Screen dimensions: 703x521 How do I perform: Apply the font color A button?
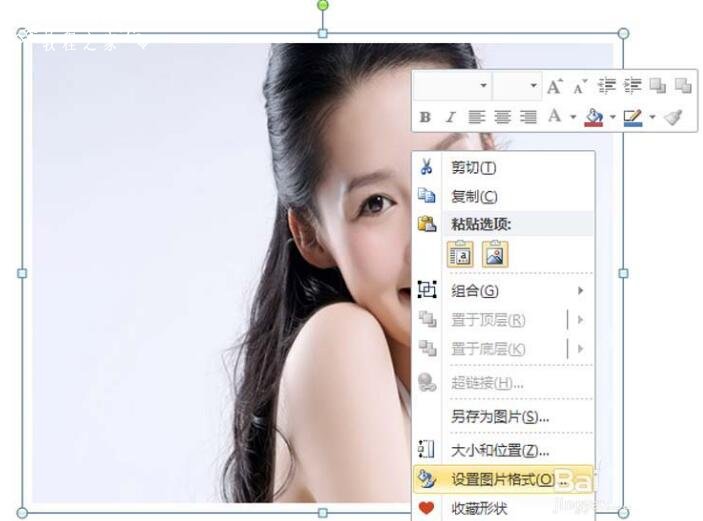[555, 116]
